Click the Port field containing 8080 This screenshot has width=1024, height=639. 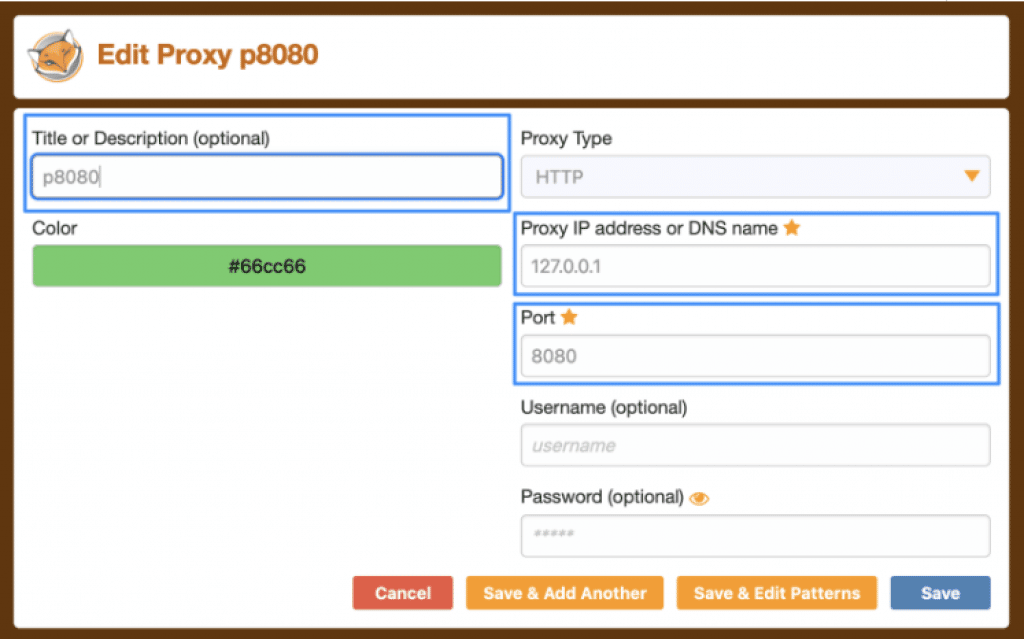coord(755,356)
